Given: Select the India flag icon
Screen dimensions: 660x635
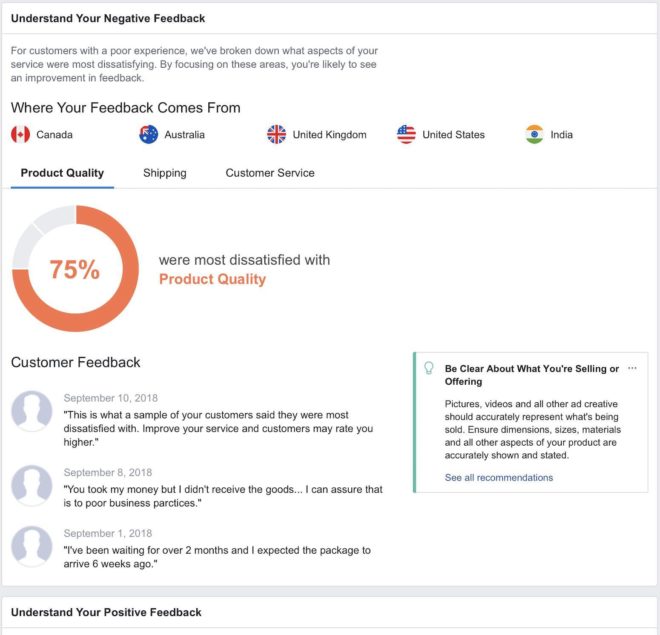Looking at the screenshot, I should click(535, 135).
